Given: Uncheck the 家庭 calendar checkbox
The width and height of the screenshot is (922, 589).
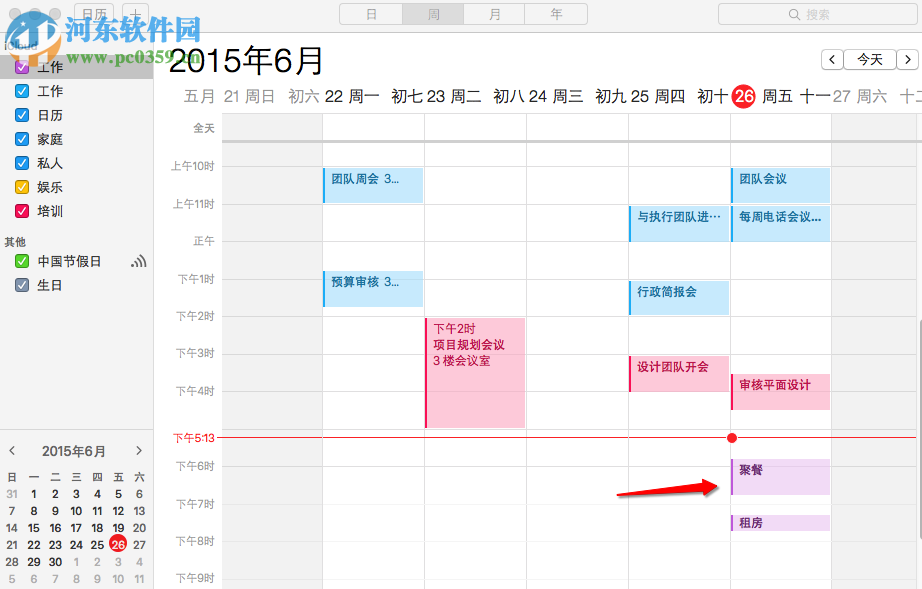Looking at the screenshot, I should point(22,139).
